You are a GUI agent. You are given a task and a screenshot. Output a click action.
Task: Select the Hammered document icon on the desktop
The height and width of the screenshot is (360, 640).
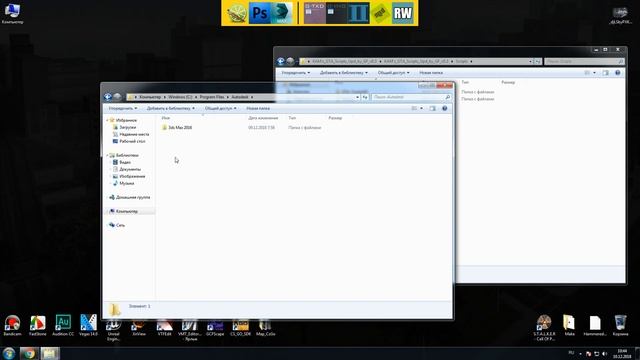[595, 325]
